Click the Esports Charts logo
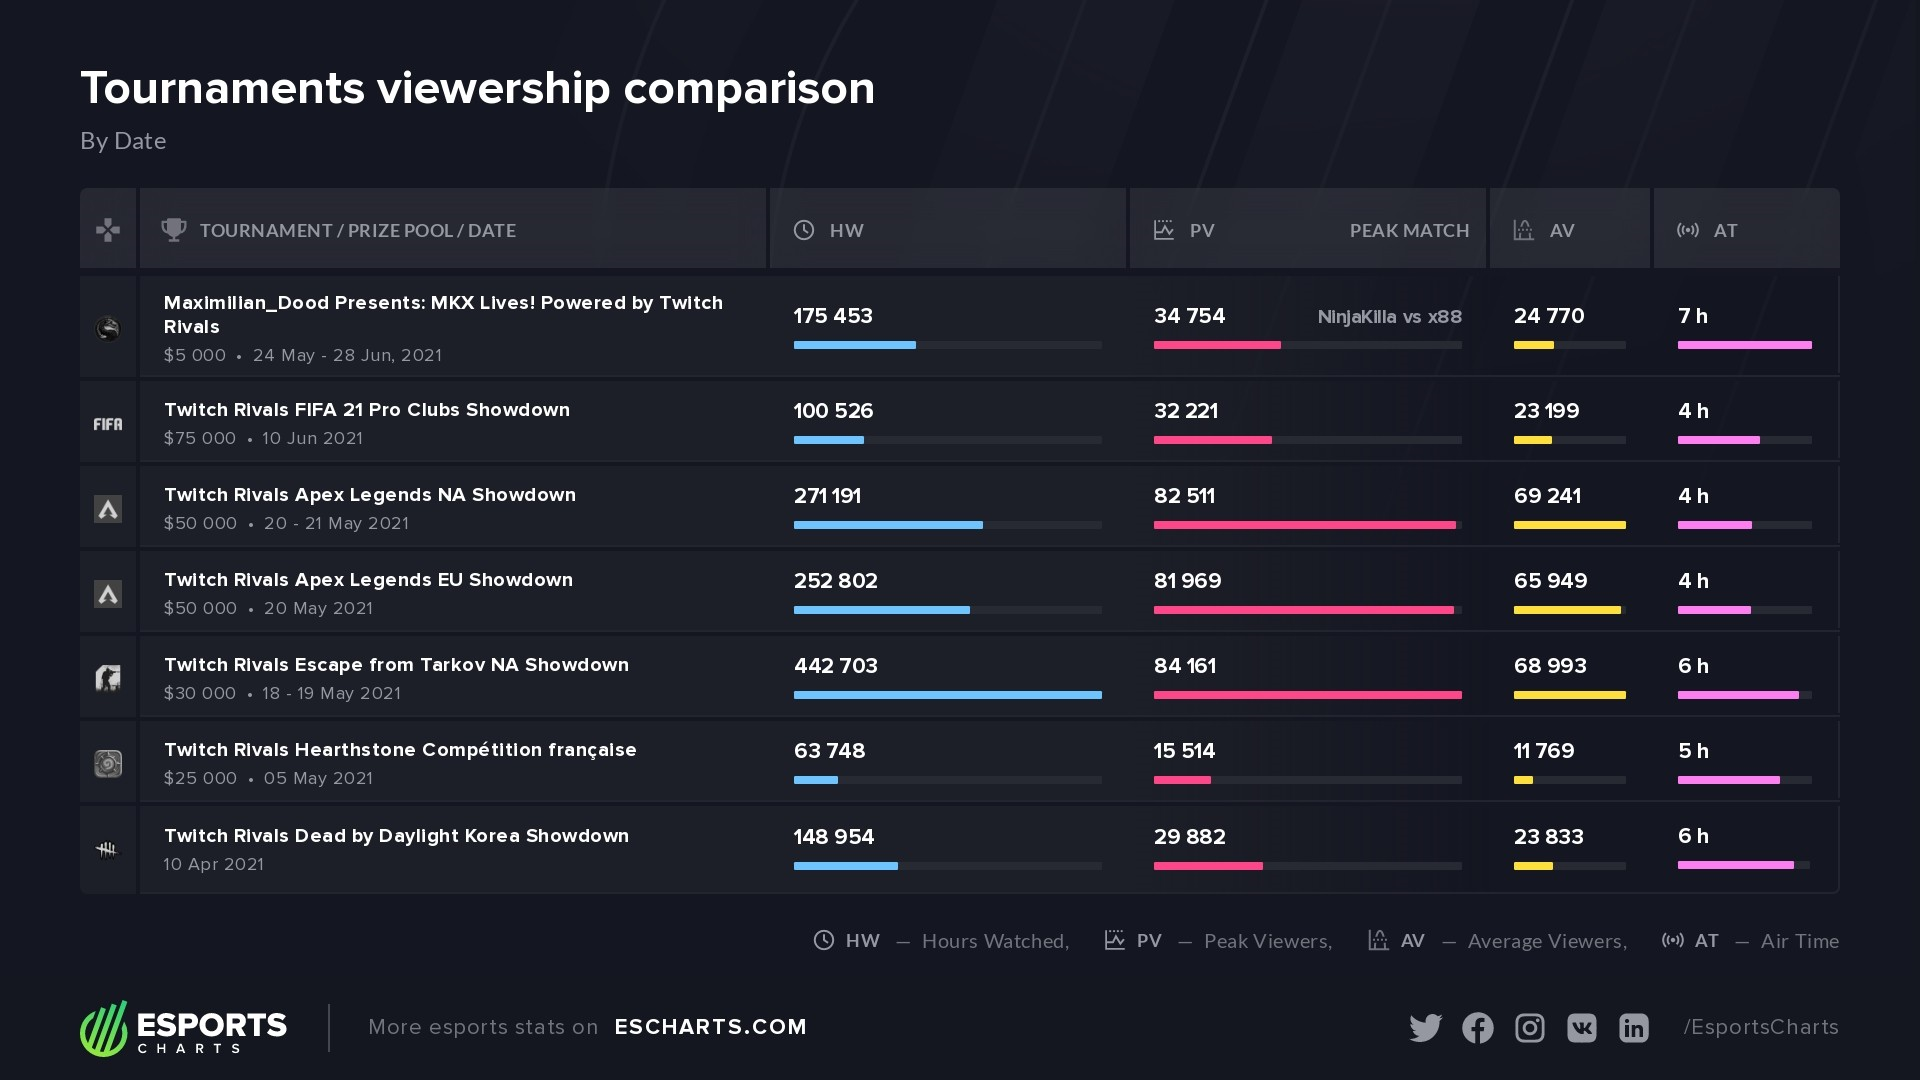 pyautogui.click(x=184, y=1029)
